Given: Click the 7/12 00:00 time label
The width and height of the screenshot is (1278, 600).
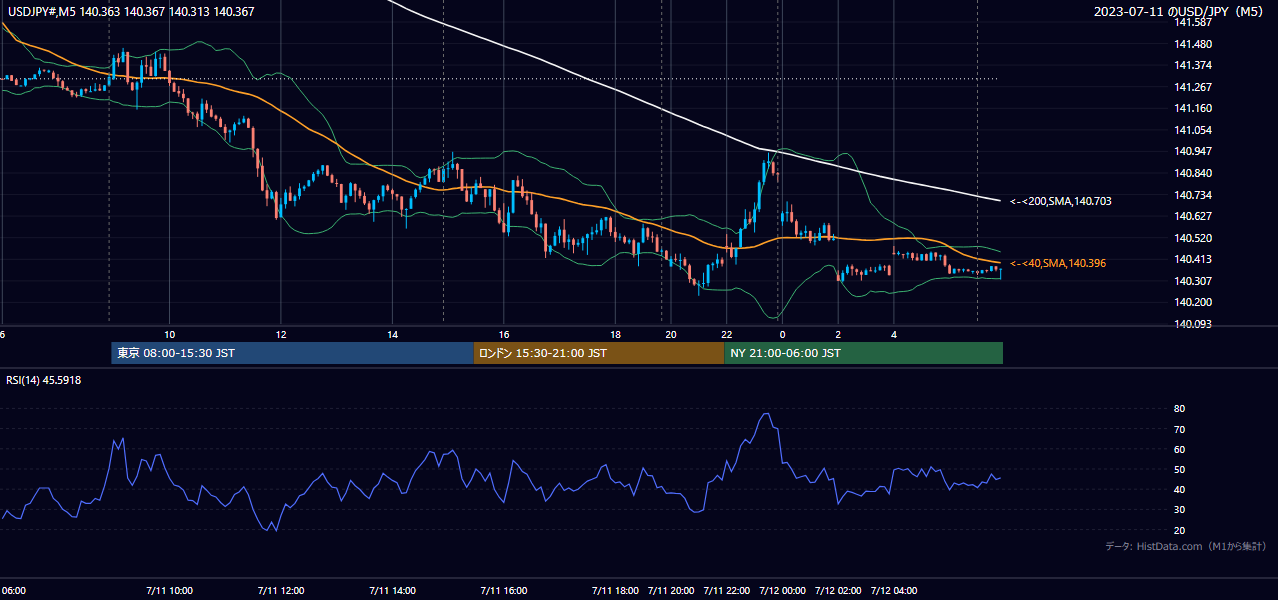Looking at the screenshot, I should pos(783,591).
